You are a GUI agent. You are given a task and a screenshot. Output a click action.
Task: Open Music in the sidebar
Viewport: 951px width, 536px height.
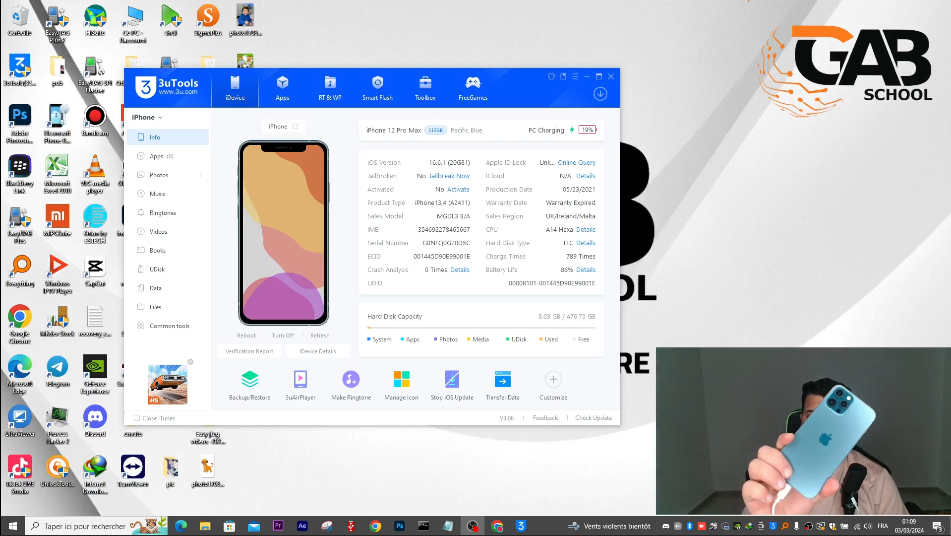click(168, 193)
